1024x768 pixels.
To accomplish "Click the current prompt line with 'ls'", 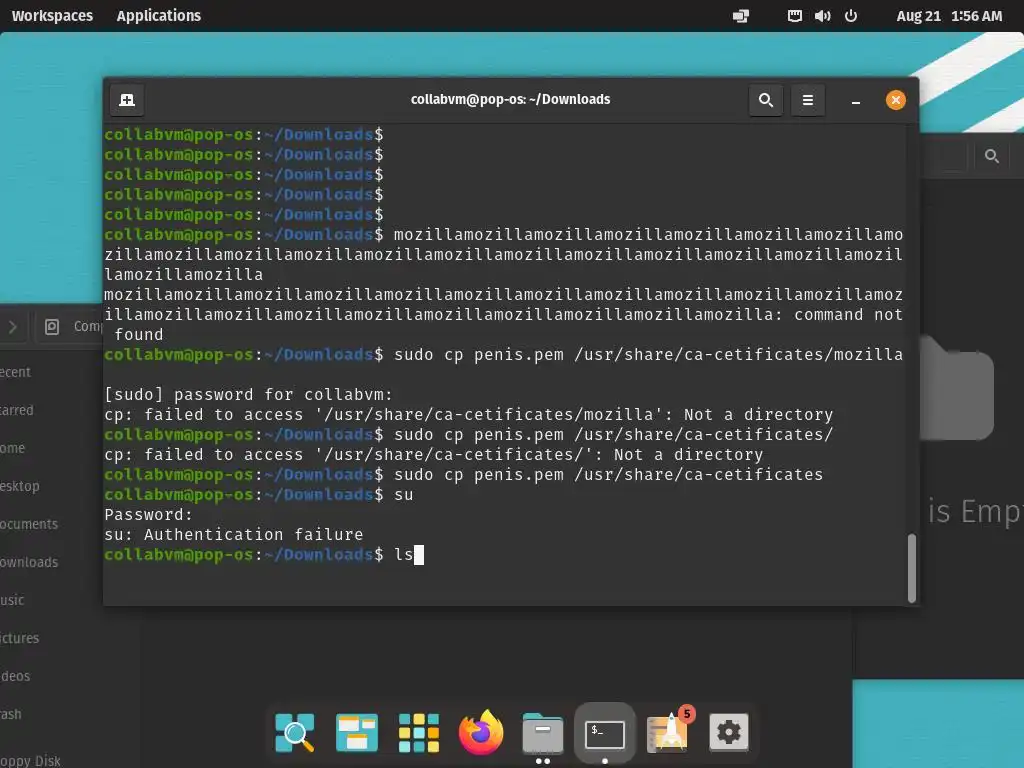I will 264,554.
